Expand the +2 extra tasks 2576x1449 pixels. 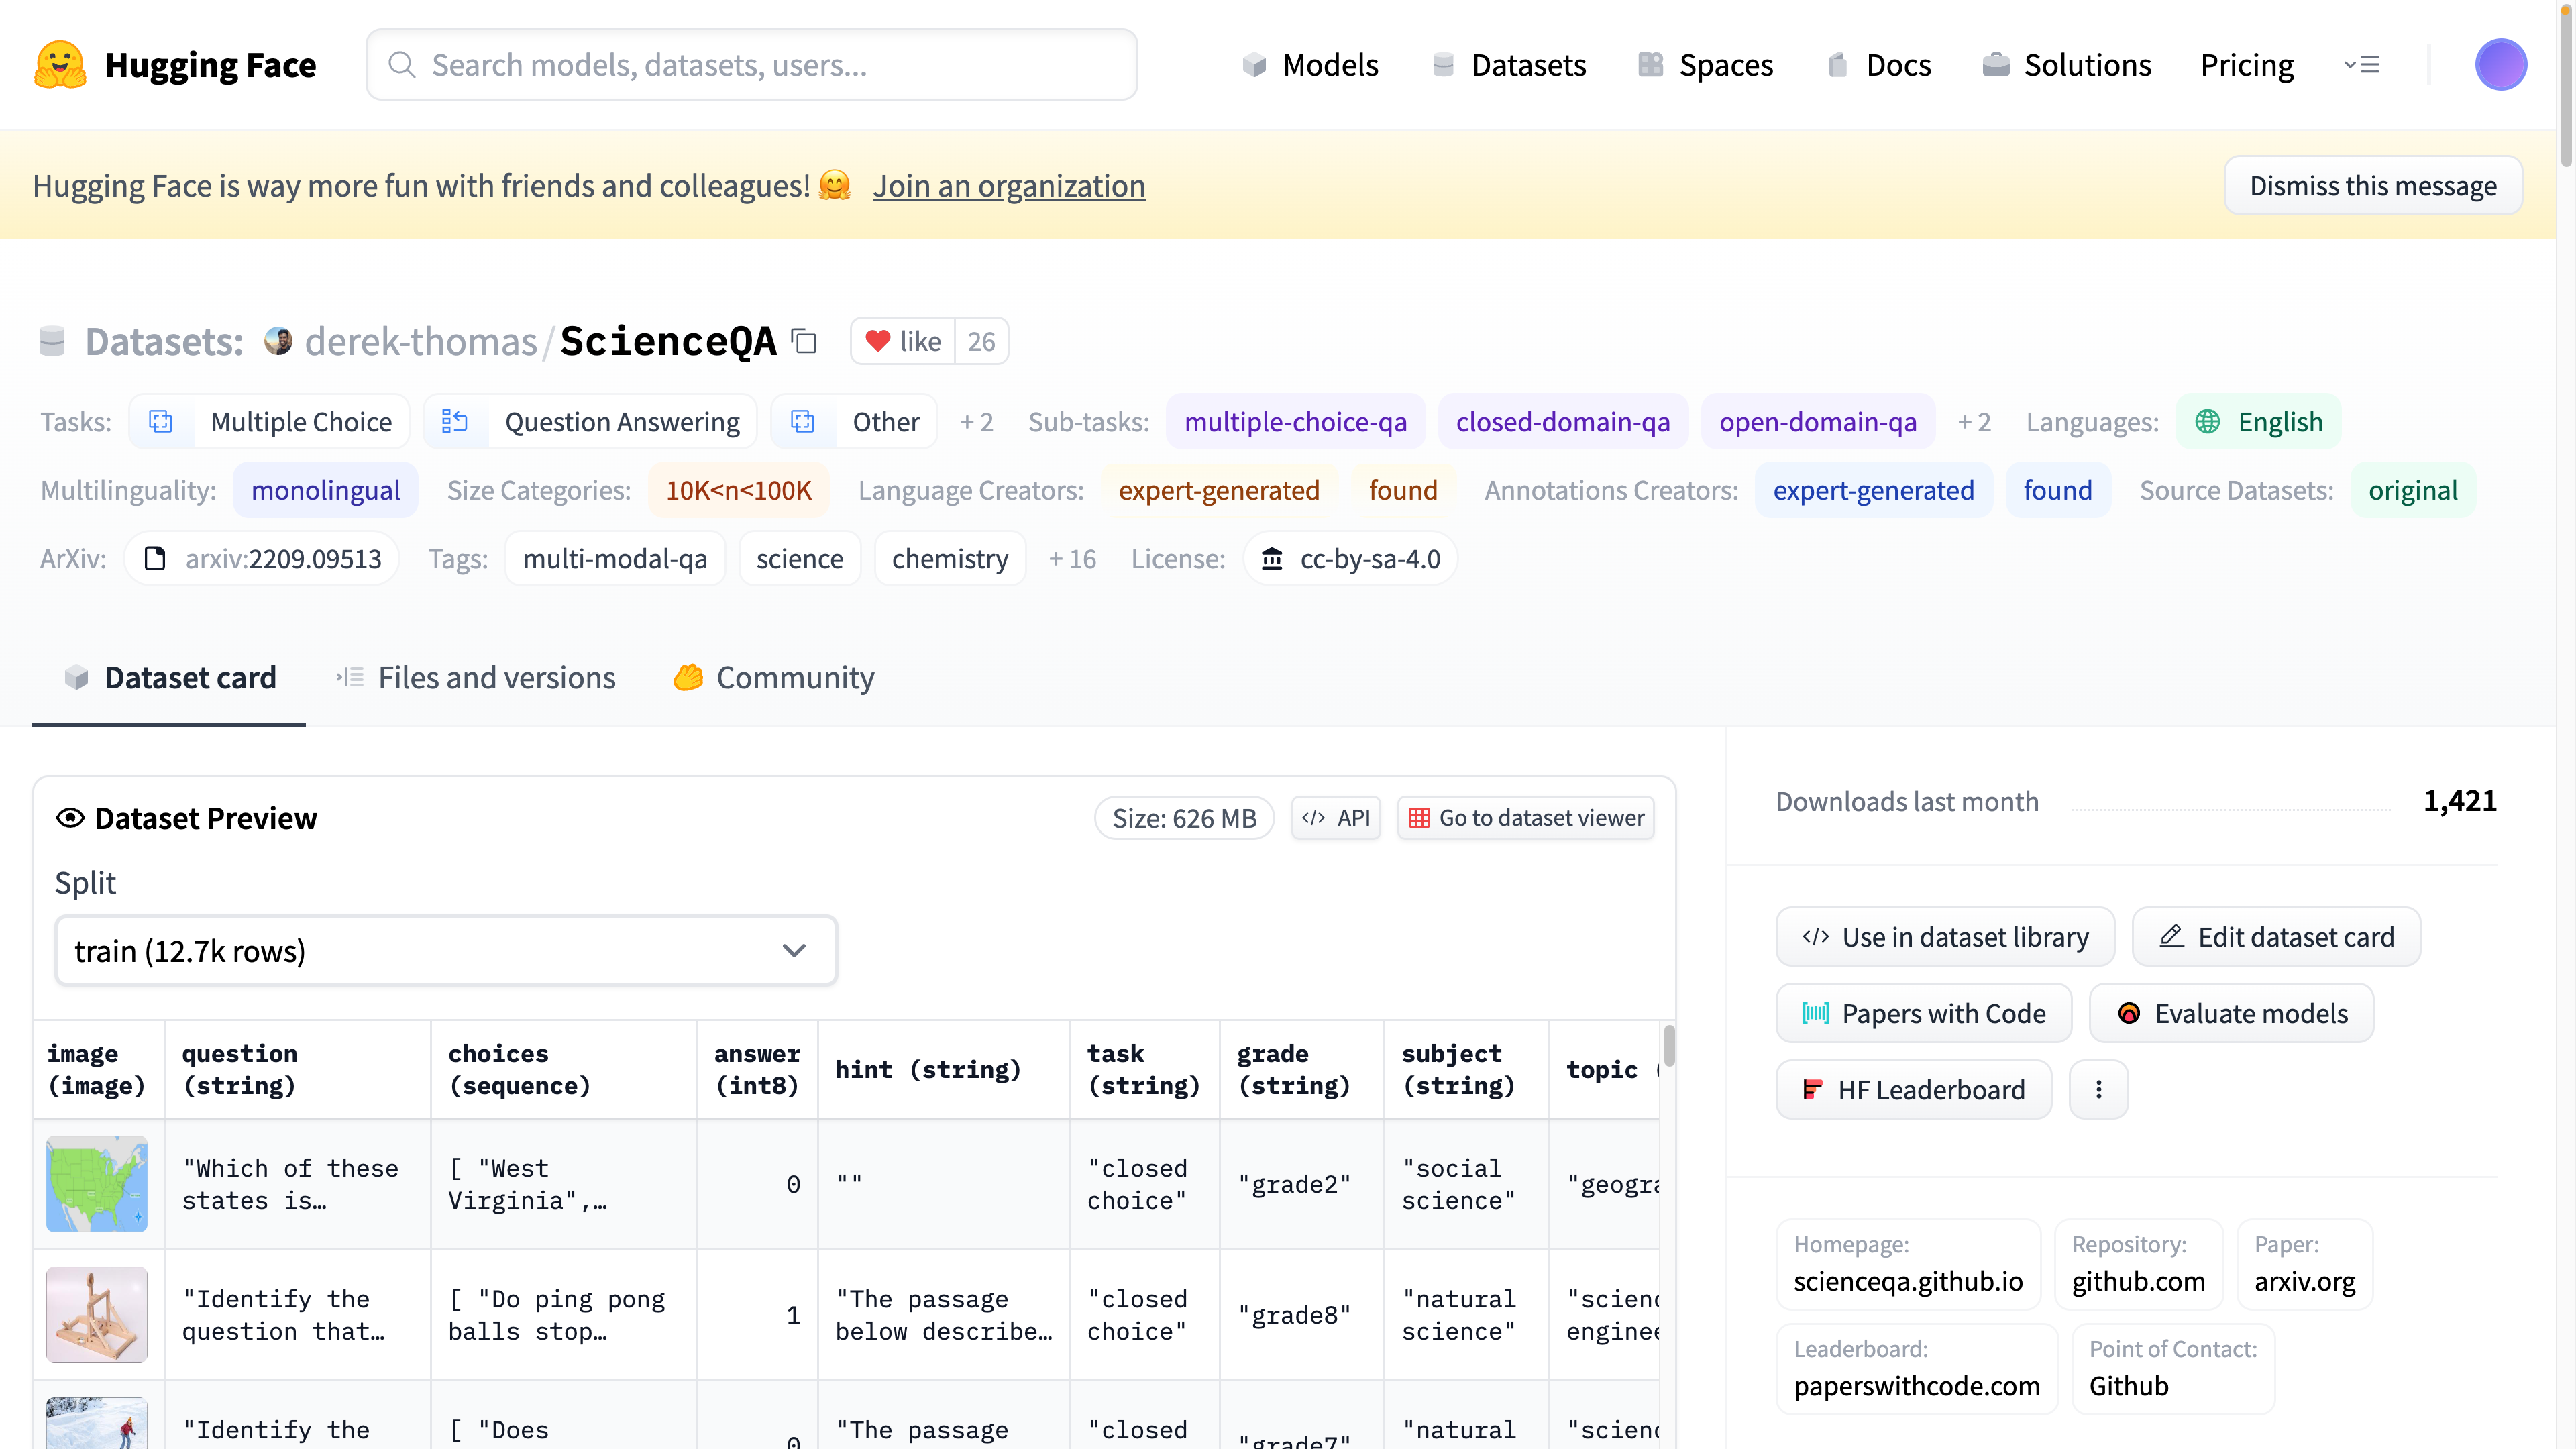point(976,422)
